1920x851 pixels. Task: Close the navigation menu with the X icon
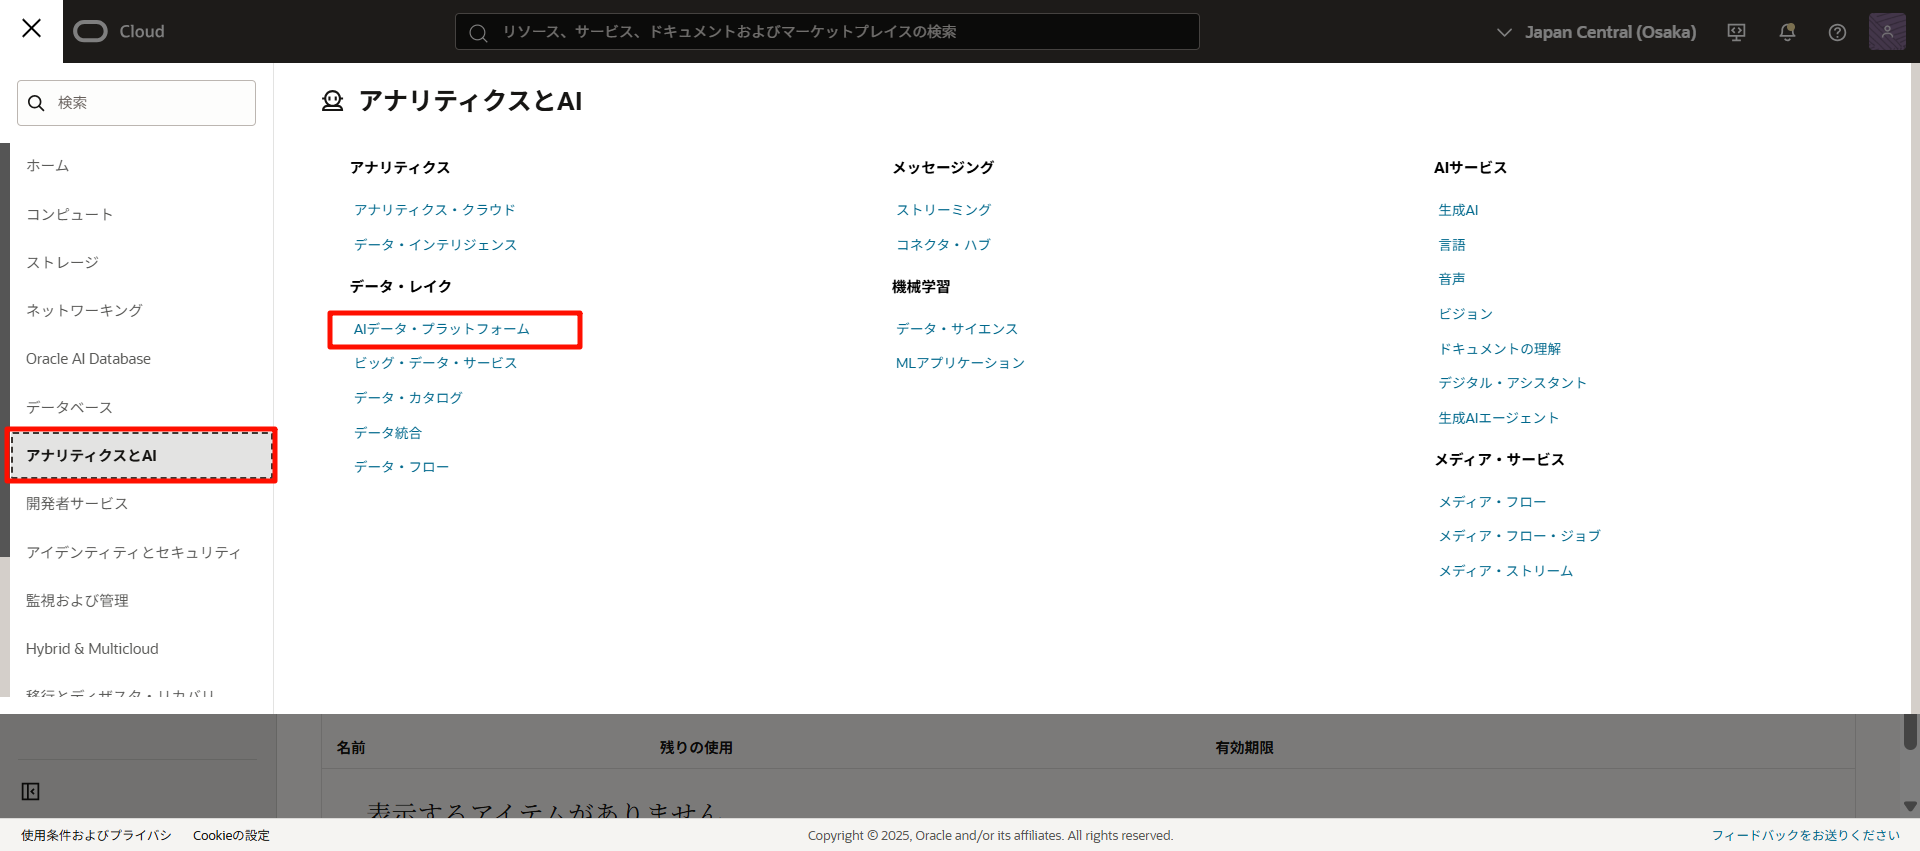tap(31, 28)
